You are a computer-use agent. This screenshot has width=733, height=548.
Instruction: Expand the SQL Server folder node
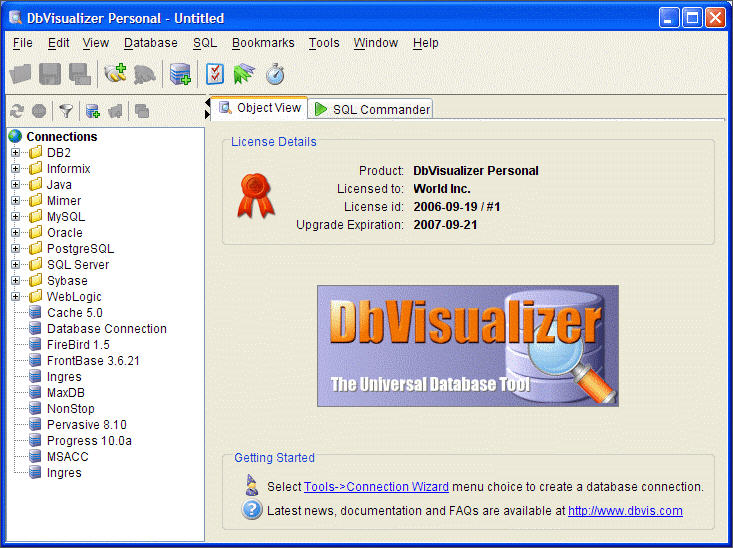coord(15,264)
